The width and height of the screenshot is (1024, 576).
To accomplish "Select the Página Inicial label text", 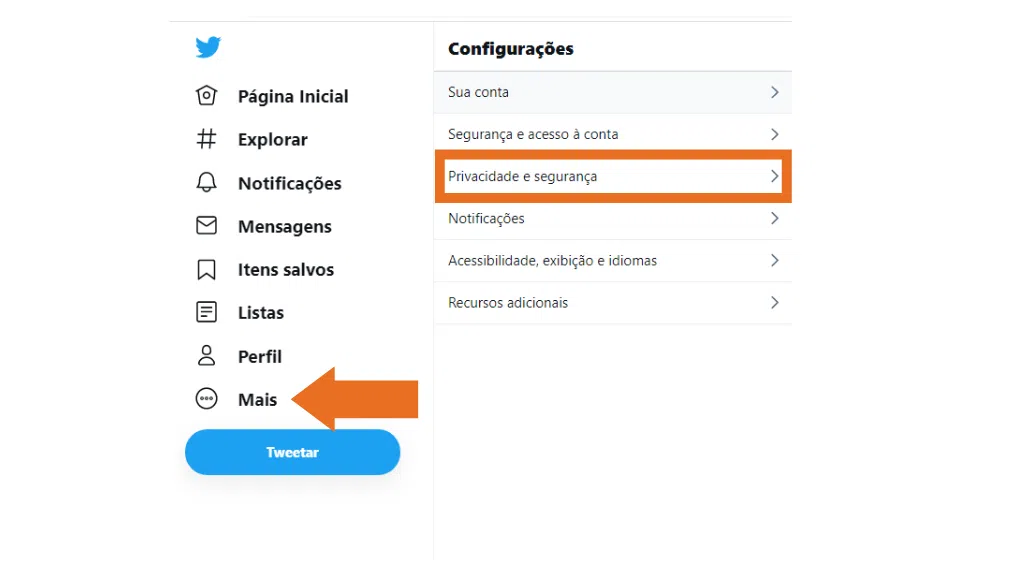I will pyautogui.click(x=292, y=96).
